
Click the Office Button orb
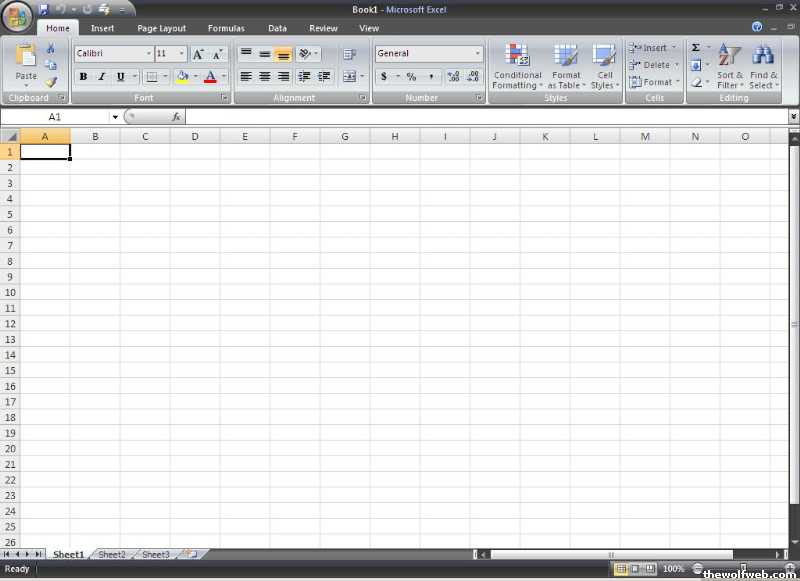tap(18, 18)
